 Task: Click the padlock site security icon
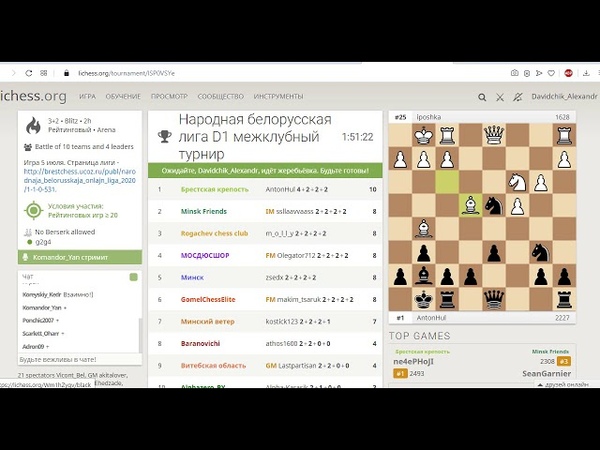point(66,73)
